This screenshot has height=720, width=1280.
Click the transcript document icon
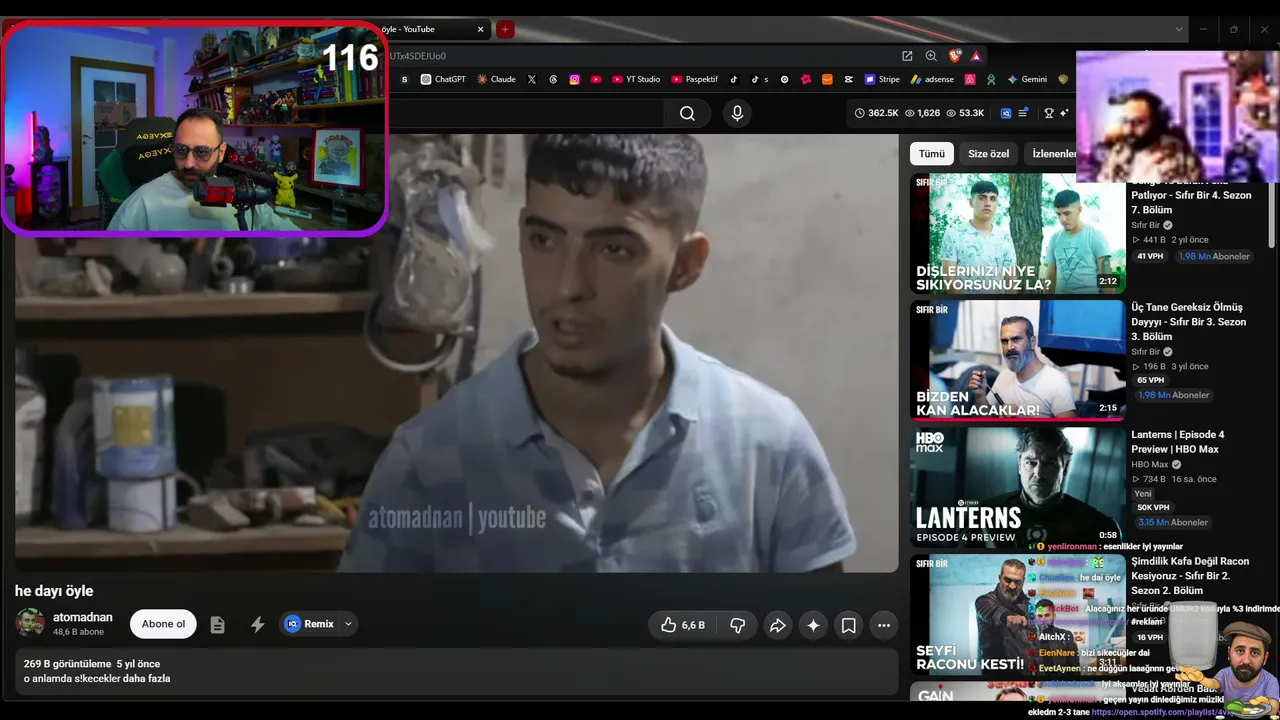coord(217,625)
